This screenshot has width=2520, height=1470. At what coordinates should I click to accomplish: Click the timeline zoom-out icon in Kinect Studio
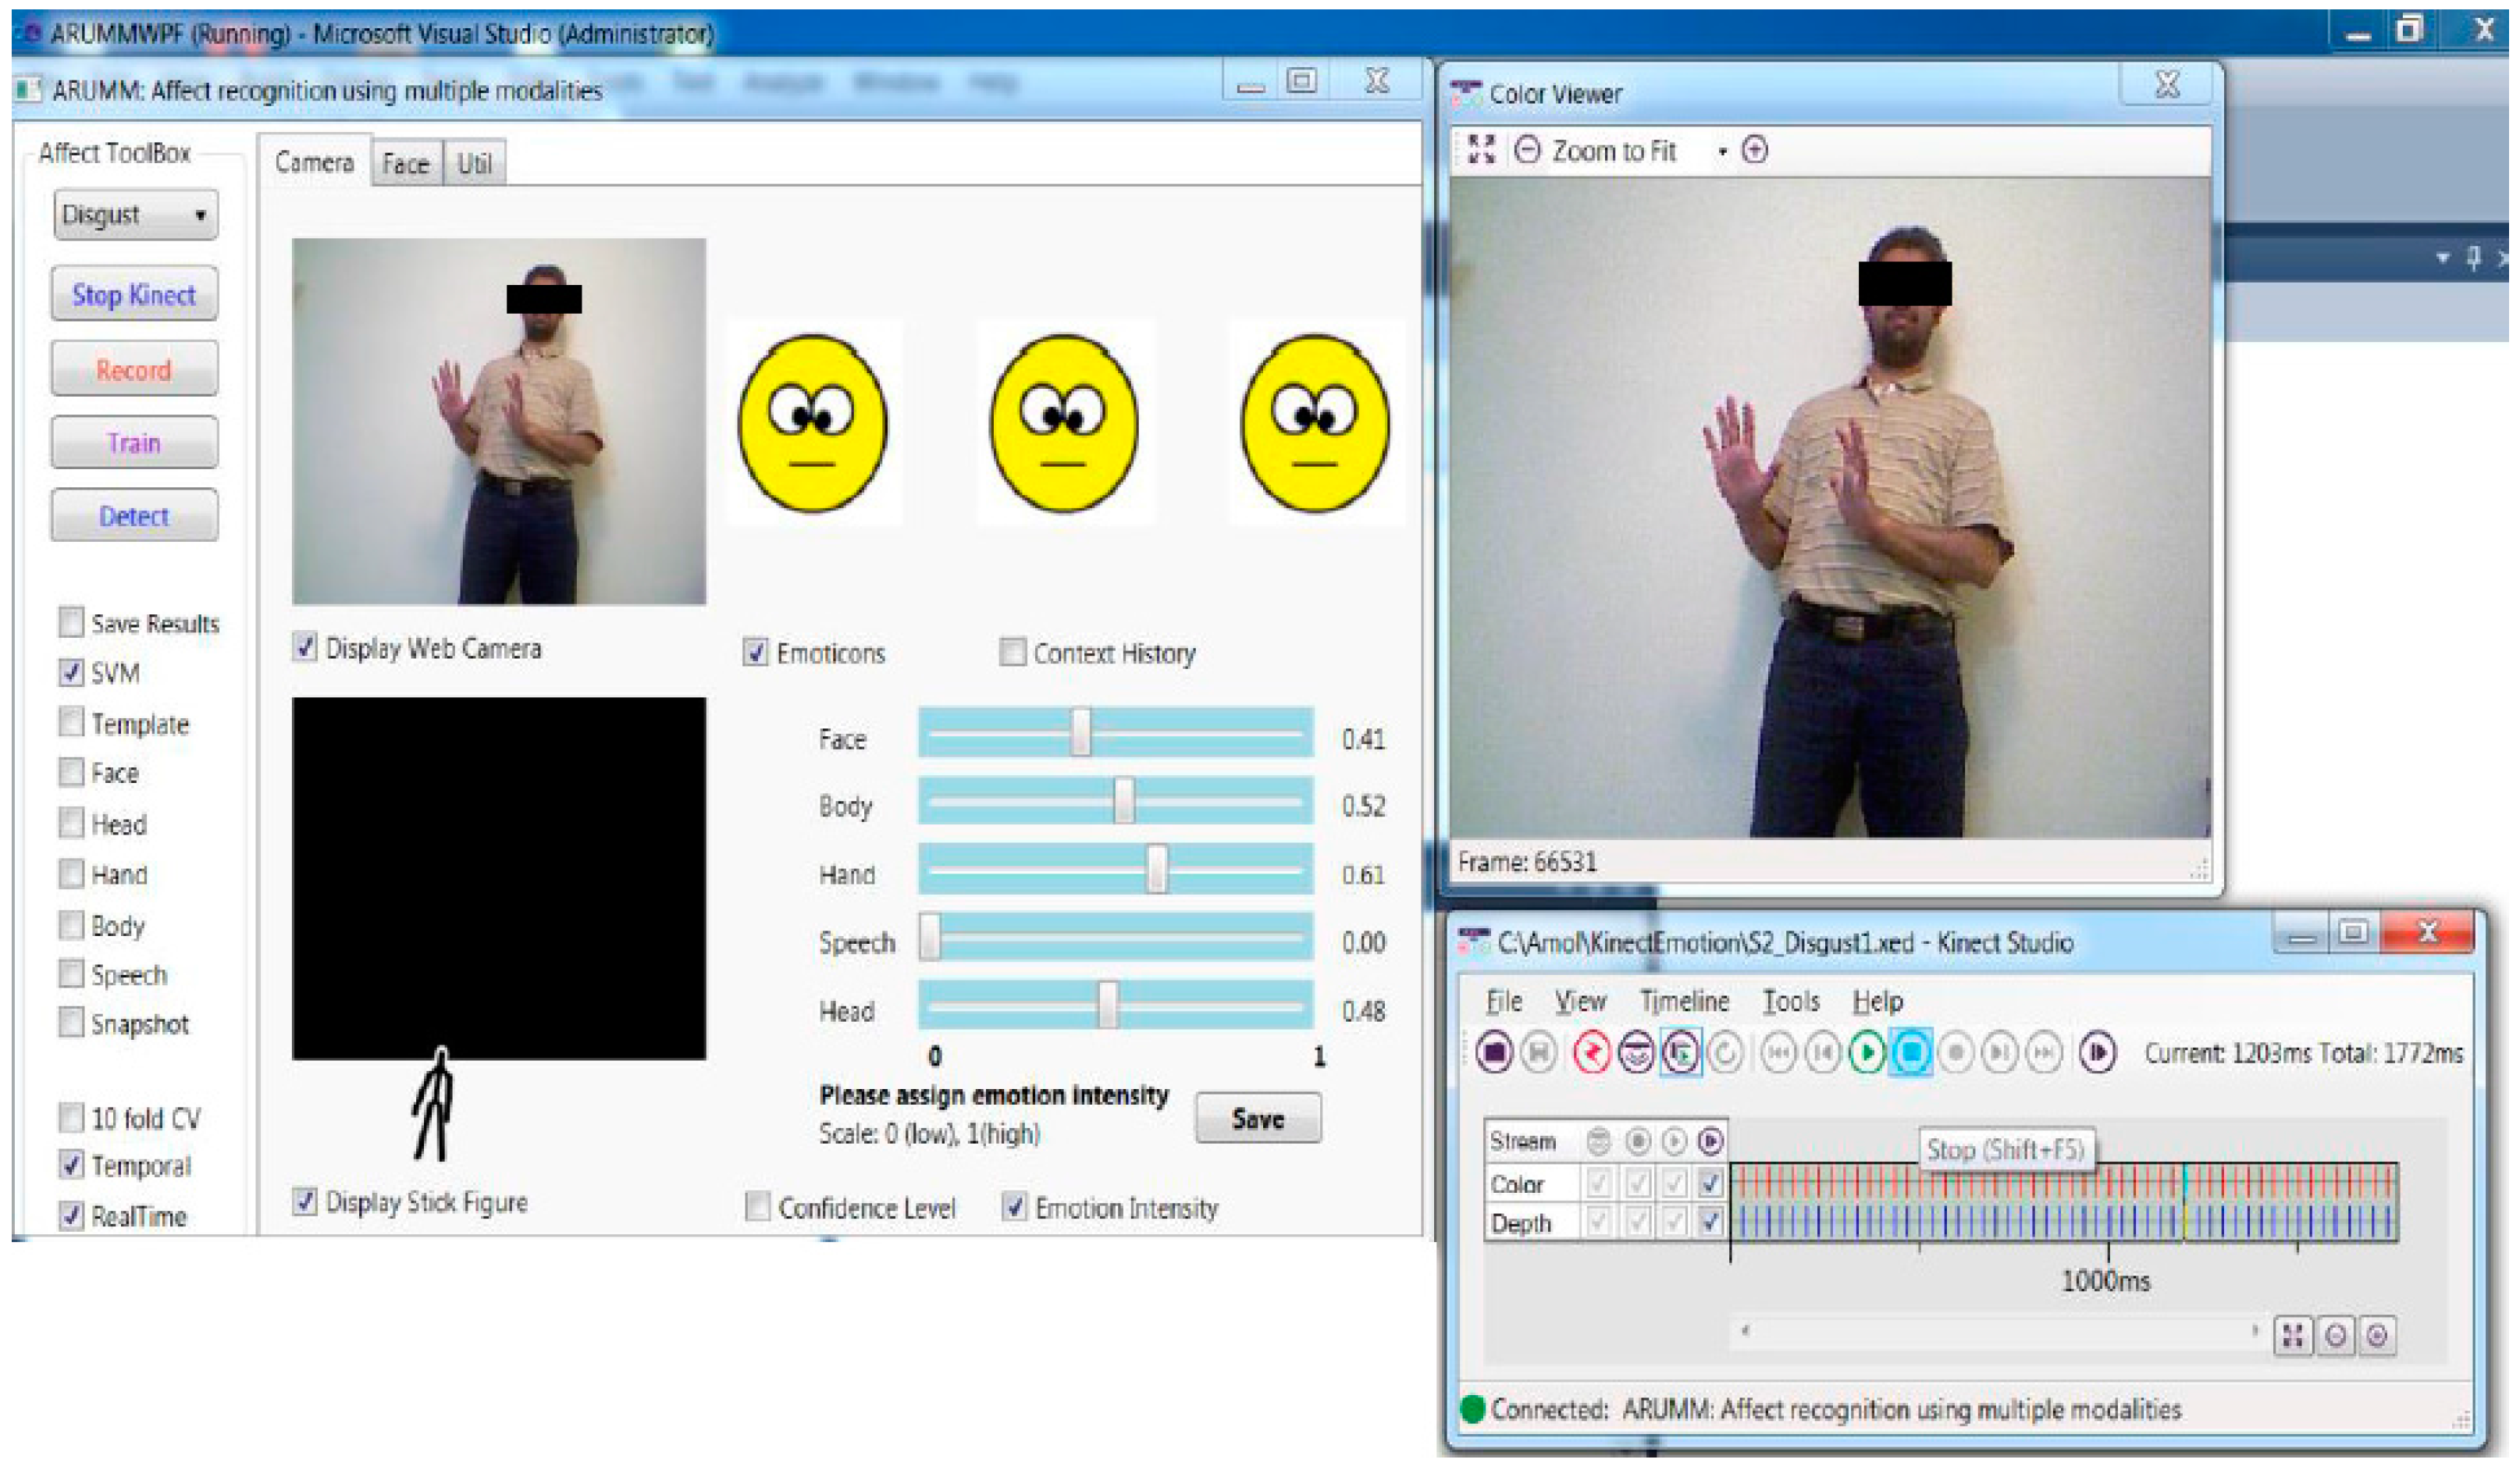tap(2335, 1335)
